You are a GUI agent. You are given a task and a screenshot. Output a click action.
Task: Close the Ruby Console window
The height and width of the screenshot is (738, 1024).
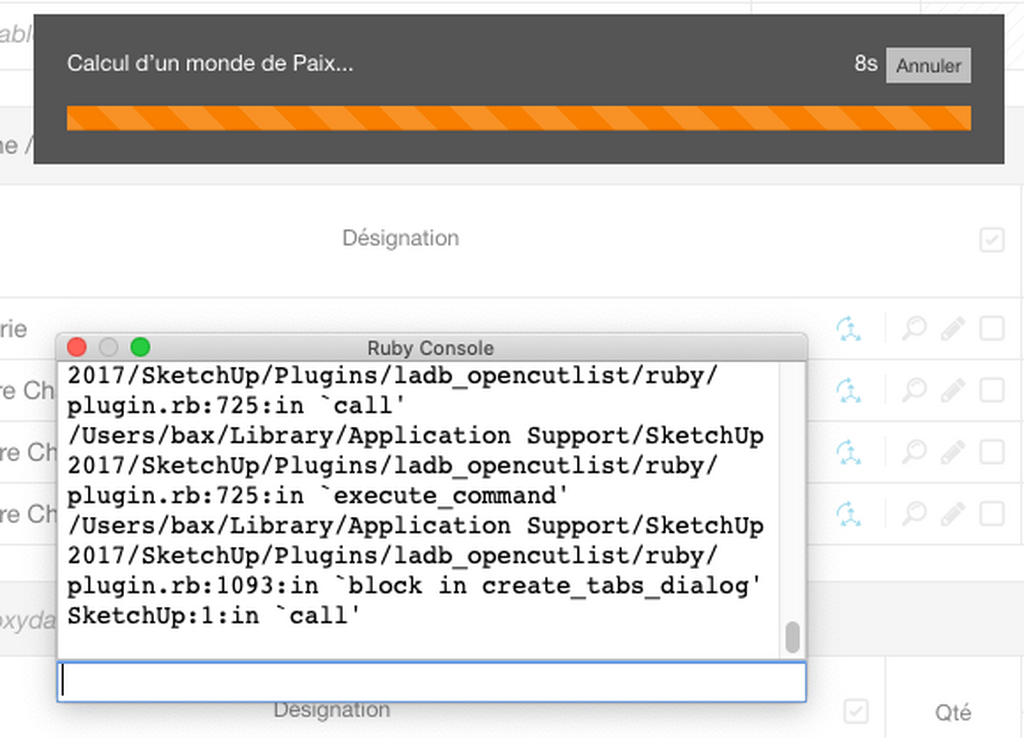[x=76, y=347]
